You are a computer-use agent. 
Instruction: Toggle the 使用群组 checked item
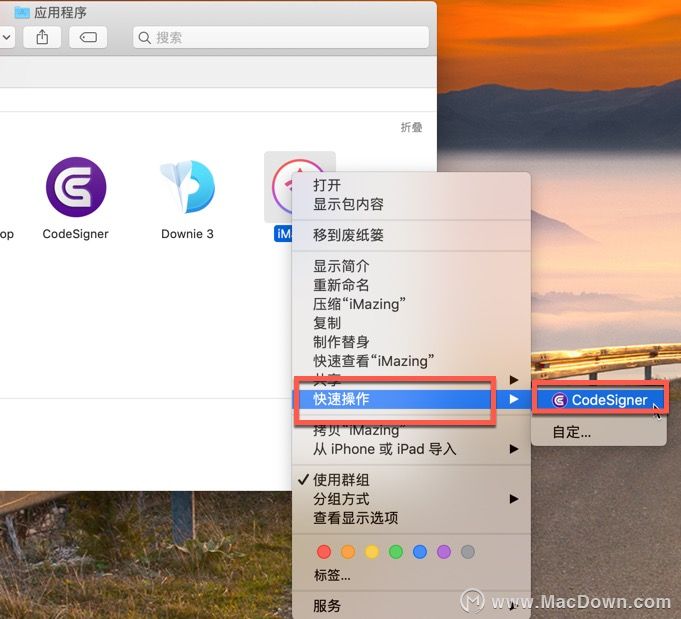411,480
